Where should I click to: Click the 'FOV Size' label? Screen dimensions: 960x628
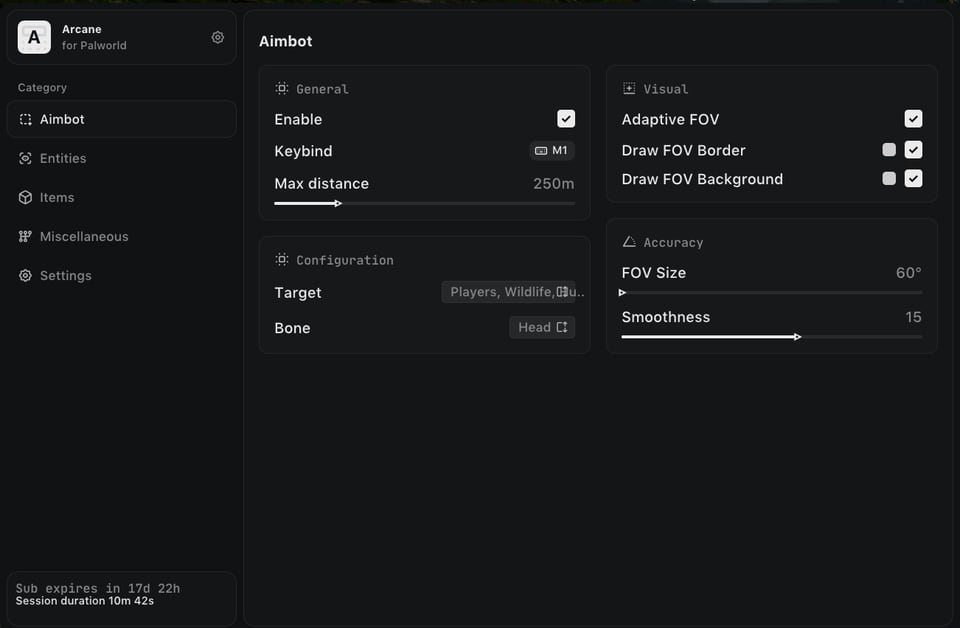pos(653,273)
